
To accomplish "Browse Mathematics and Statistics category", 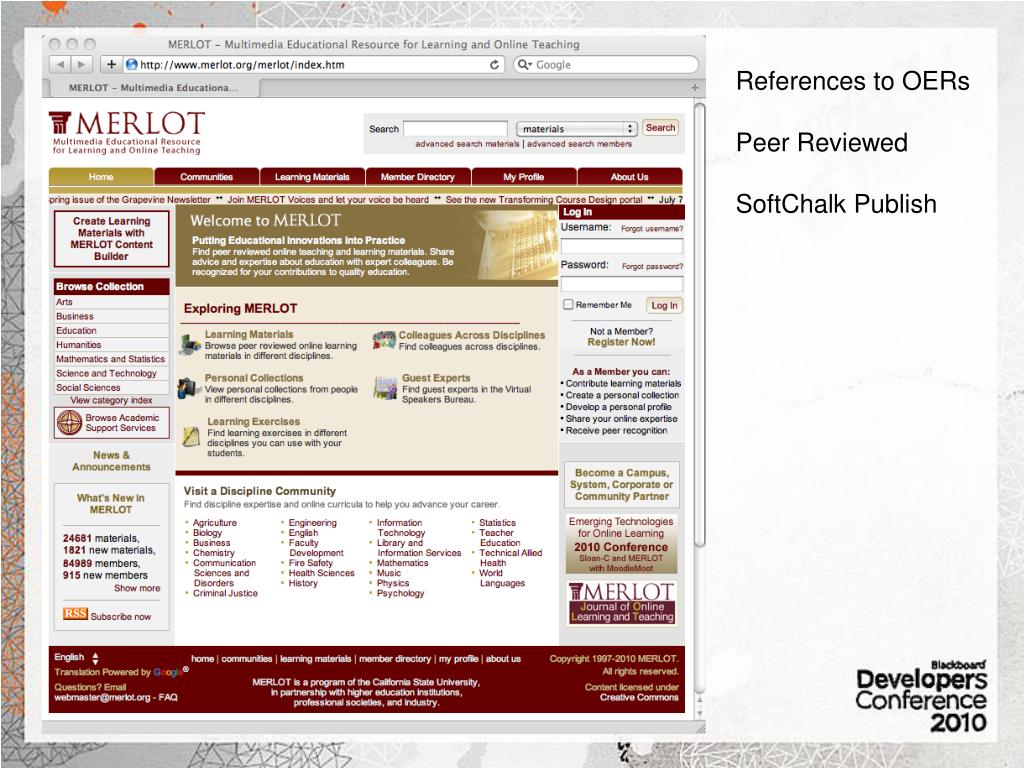I will (110, 359).
